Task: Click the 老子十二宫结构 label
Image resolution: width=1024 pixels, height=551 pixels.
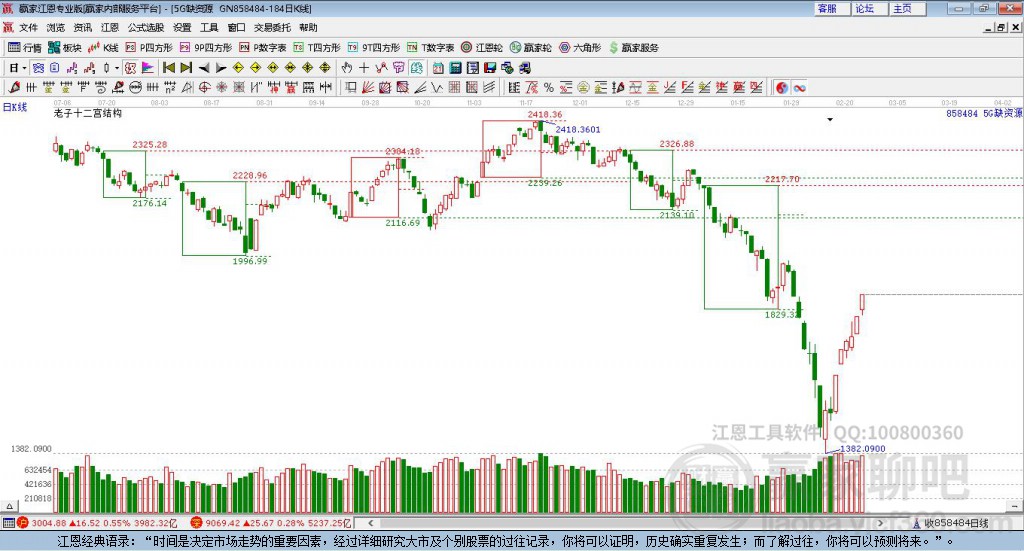Action: [x=88, y=113]
